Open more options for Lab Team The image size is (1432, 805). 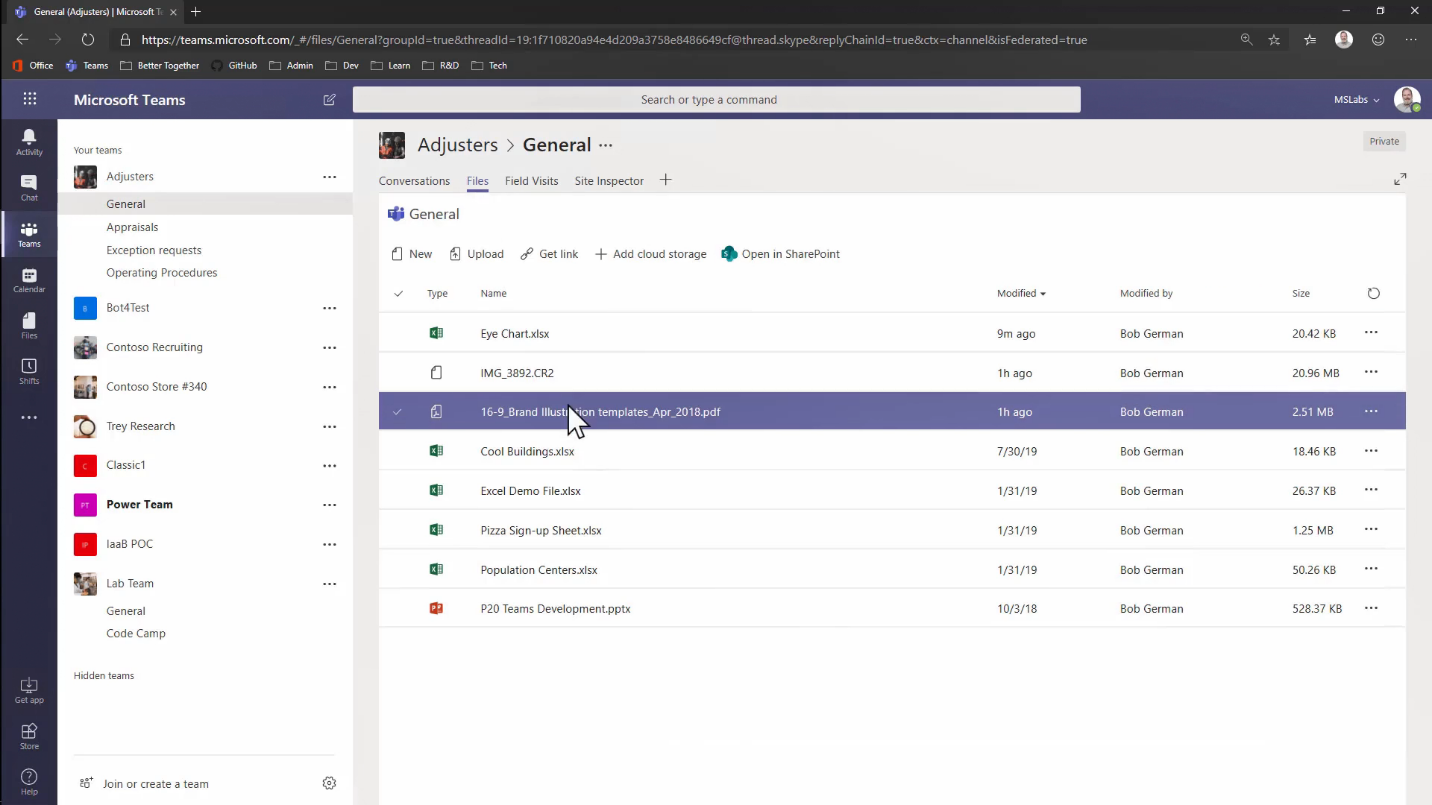(x=329, y=584)
